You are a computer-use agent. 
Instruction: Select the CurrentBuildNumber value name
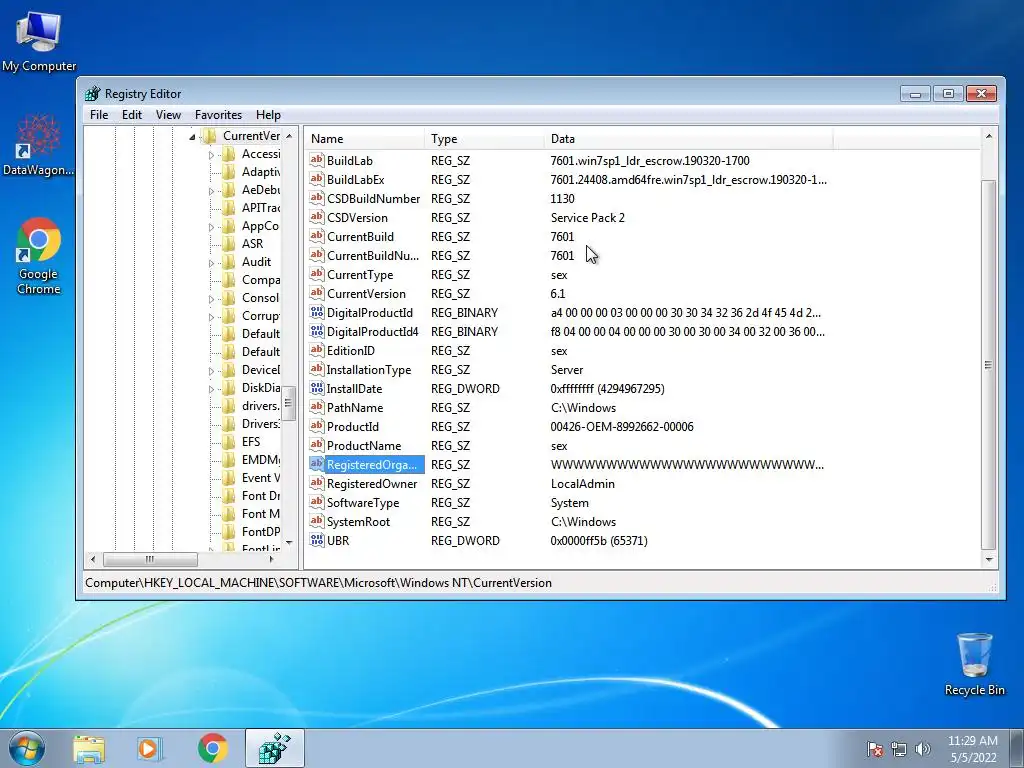373,255
